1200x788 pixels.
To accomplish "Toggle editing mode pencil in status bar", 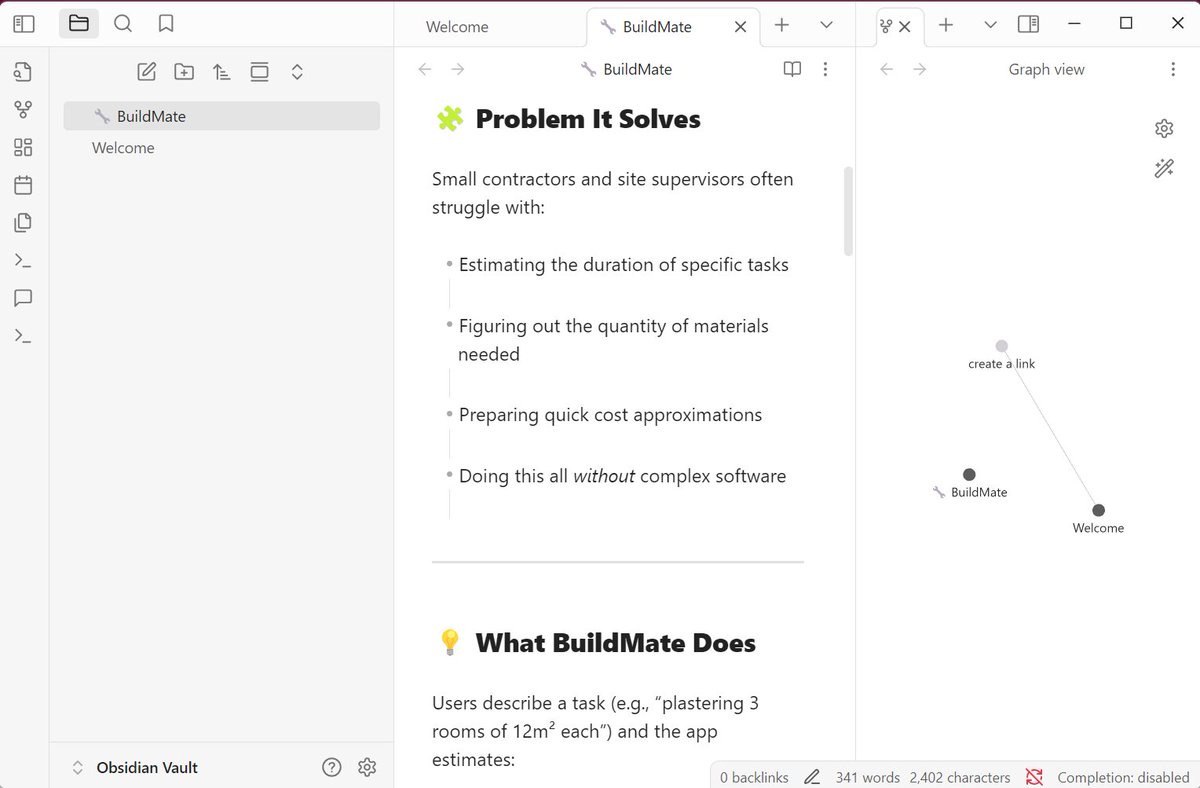I will (812, 777).
